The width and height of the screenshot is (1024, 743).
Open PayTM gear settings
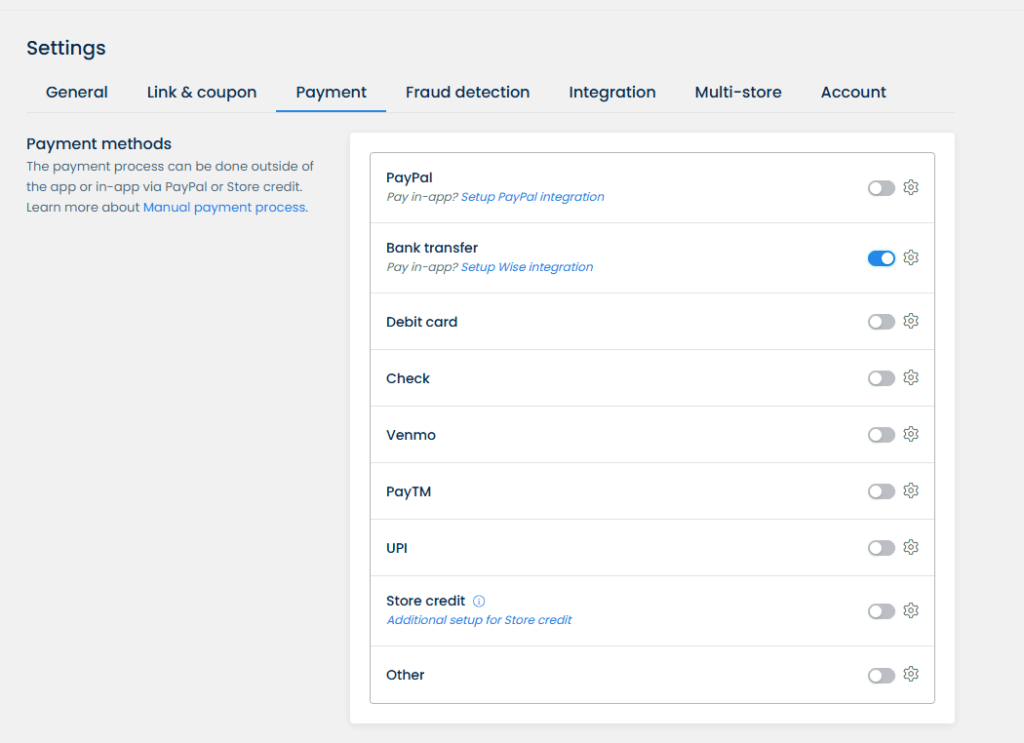point(910,491)
